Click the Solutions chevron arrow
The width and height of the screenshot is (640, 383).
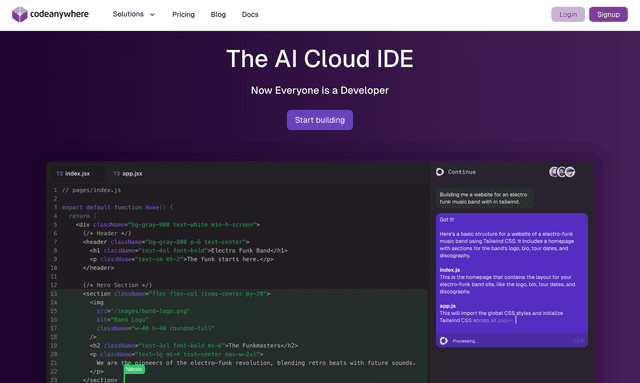[x=152, y=15]
